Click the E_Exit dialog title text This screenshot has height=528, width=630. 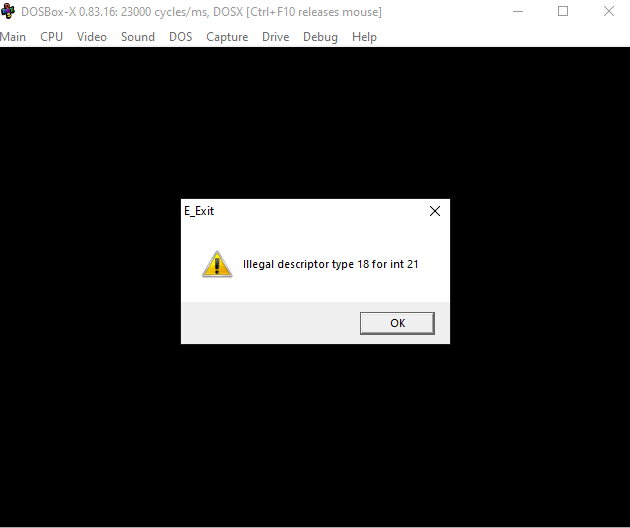tap(199, 211)
